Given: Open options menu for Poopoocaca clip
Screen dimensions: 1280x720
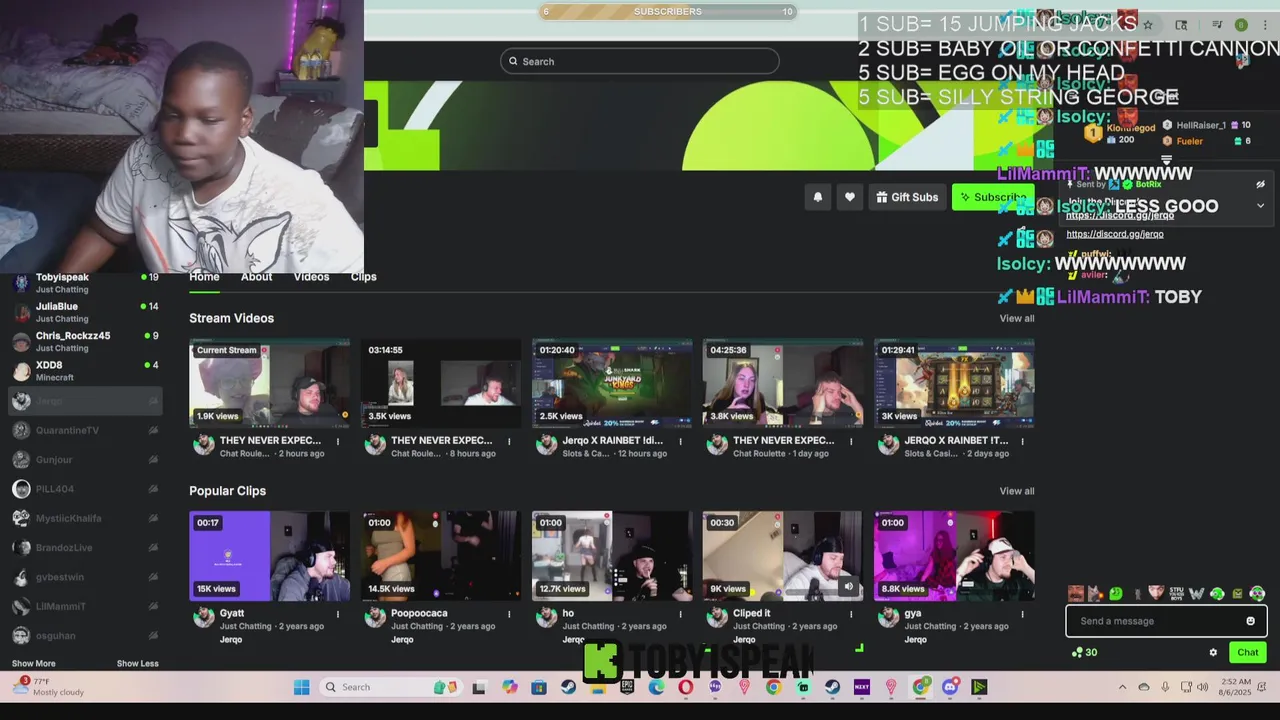Looking at the screenshot, I should pyautogui.click(x=509, y=614).
